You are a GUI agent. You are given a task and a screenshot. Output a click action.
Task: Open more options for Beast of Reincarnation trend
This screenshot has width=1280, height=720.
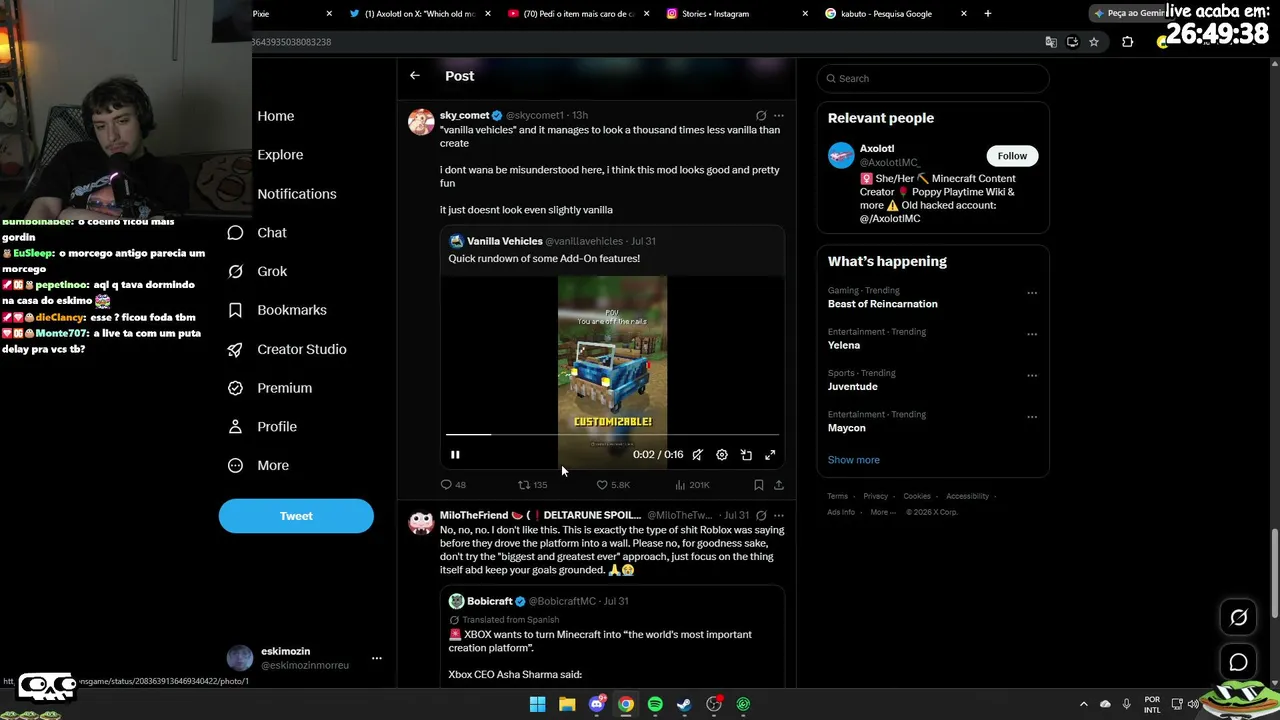point(1032,293)
